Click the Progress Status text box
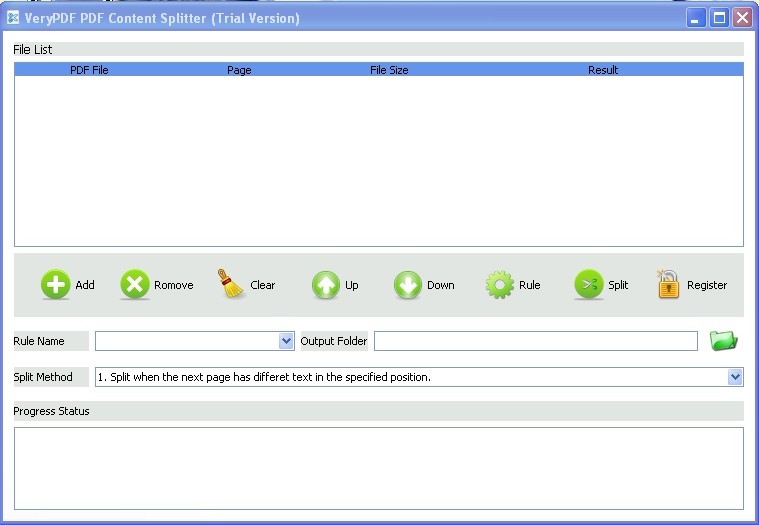The image size is (759, 525). tap(379, 468)
